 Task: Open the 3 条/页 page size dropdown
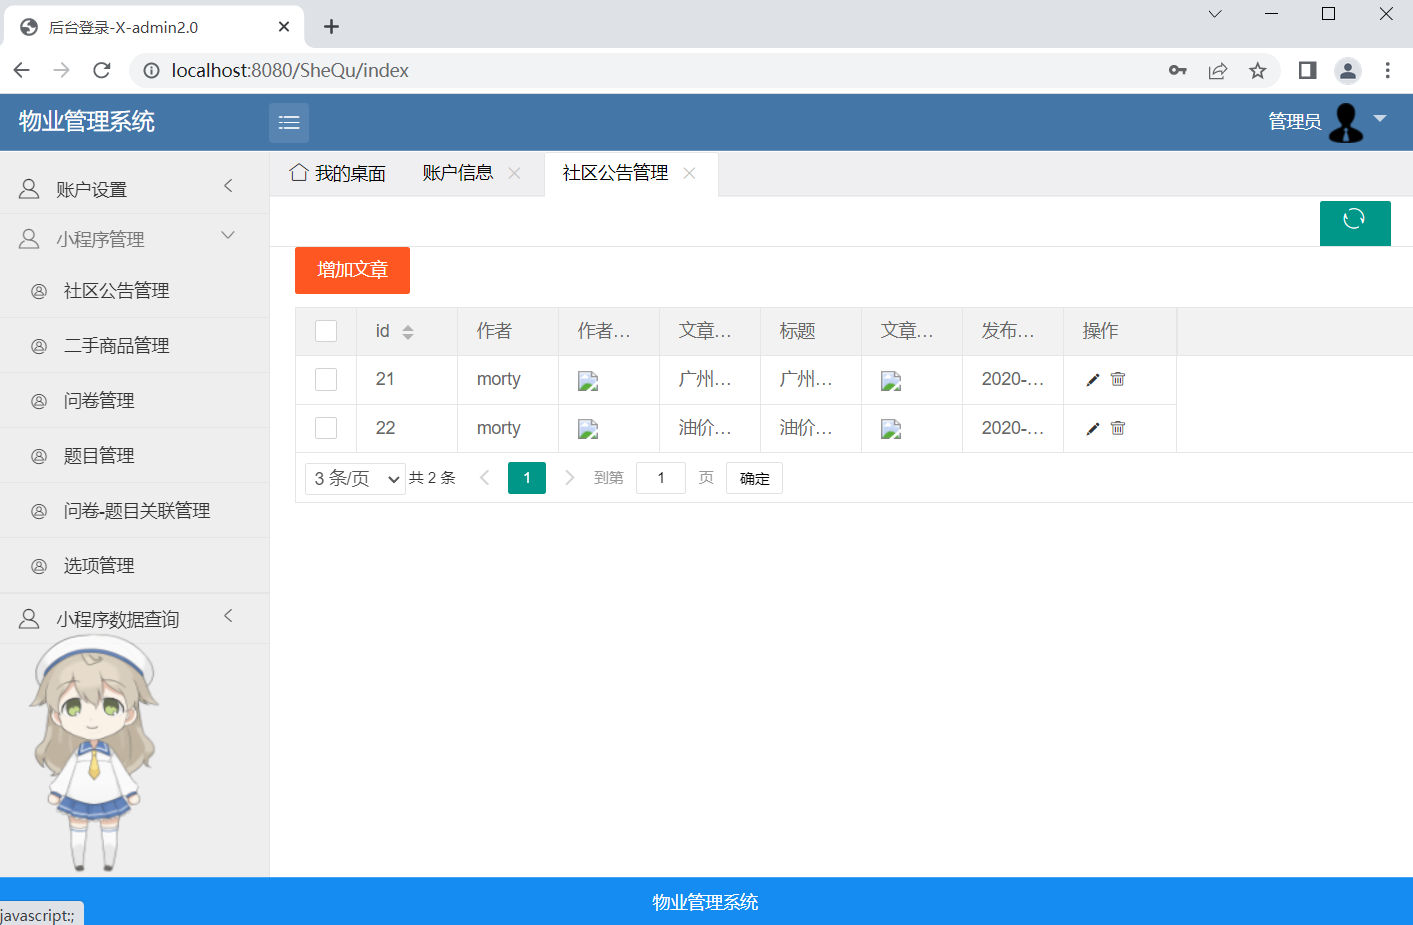(355, 478)
